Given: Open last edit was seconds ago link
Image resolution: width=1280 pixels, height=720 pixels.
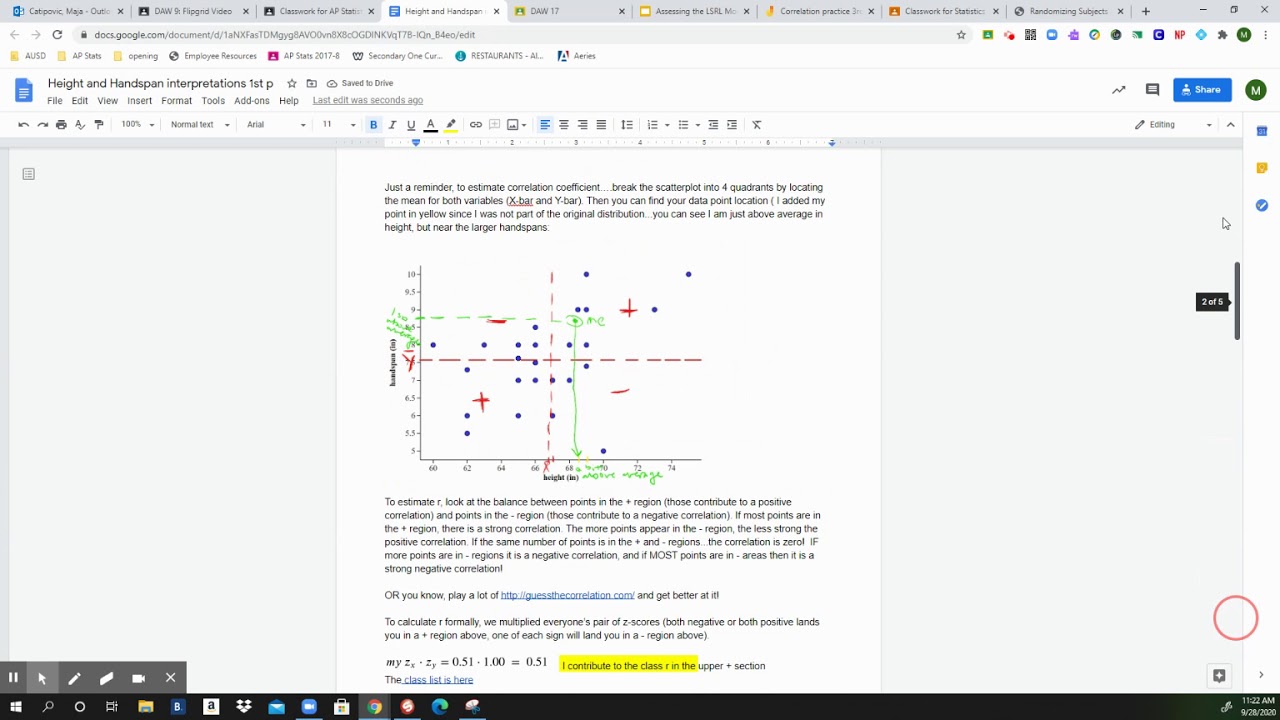Looking at the screenshot, I should (367, 100).
